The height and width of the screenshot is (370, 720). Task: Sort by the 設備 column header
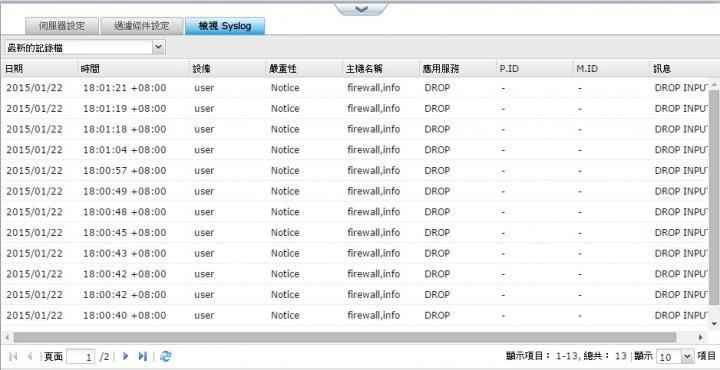(228, 69)
